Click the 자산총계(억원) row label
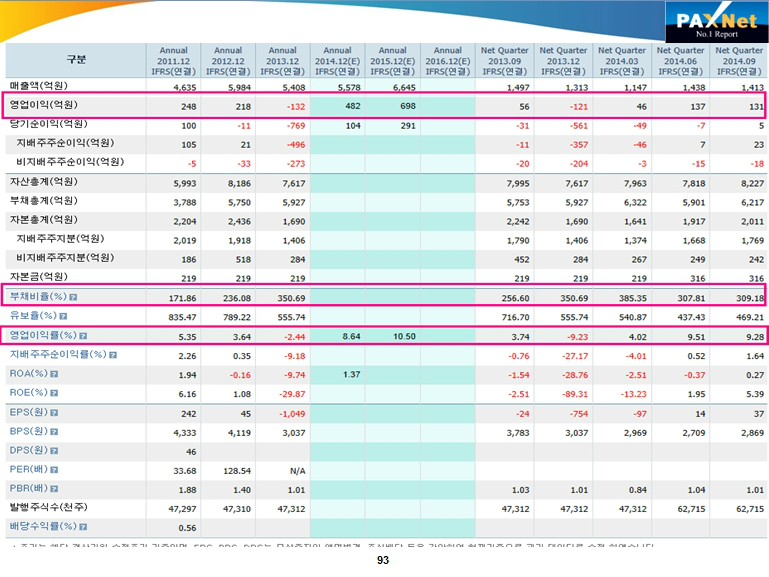This screenshot has height=577, width=769. click(x=42, y=182)
